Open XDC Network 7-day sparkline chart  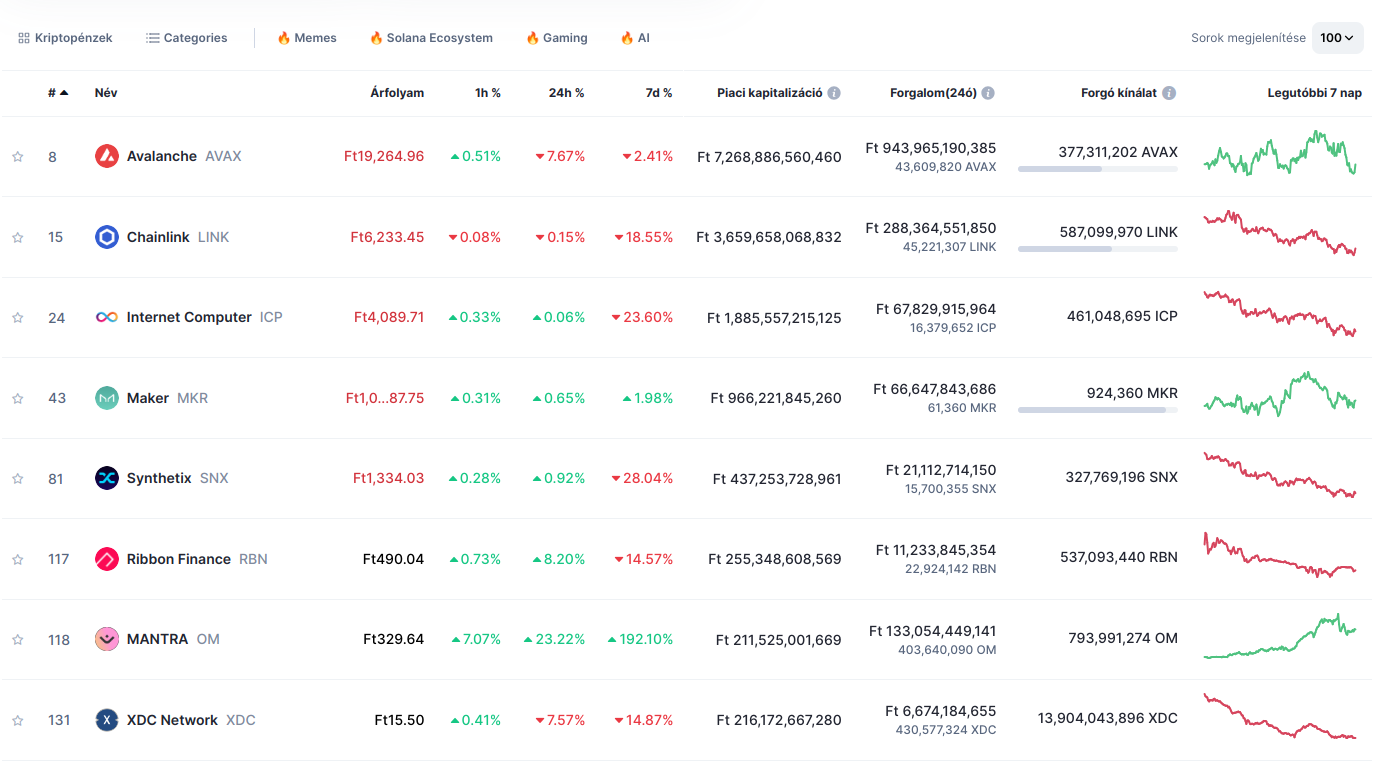click(1281, 716)
